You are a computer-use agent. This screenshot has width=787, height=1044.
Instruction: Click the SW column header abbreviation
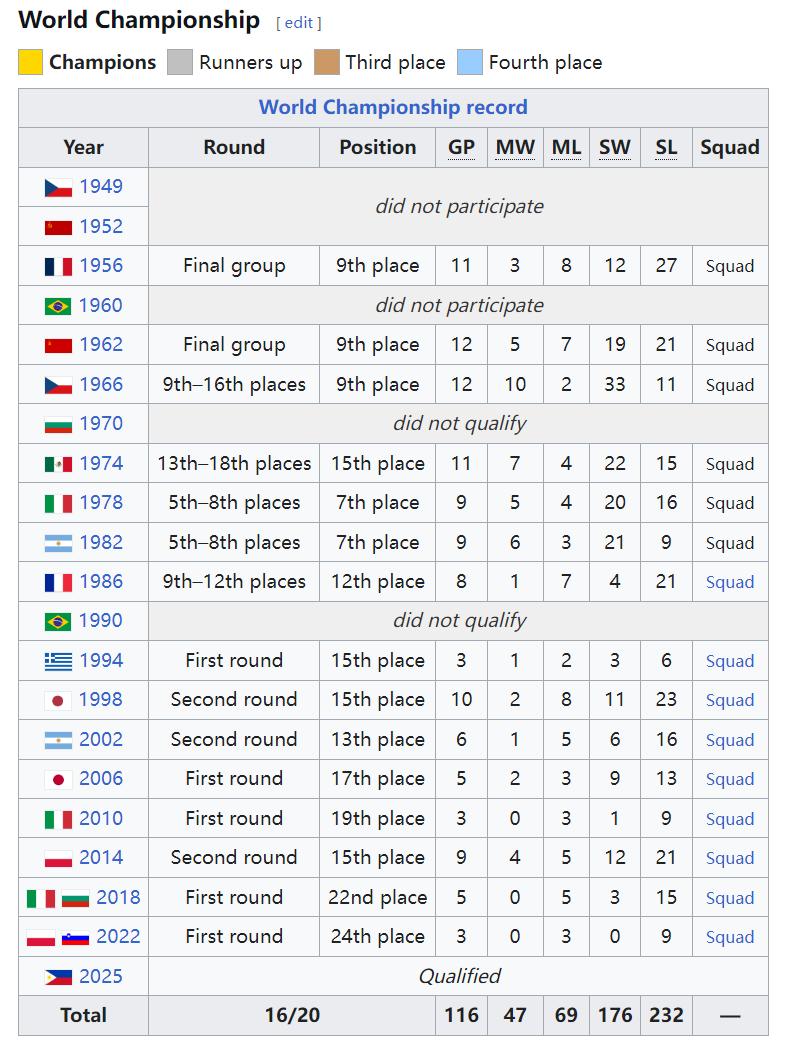pyautogui.click(x=615, y=147)
